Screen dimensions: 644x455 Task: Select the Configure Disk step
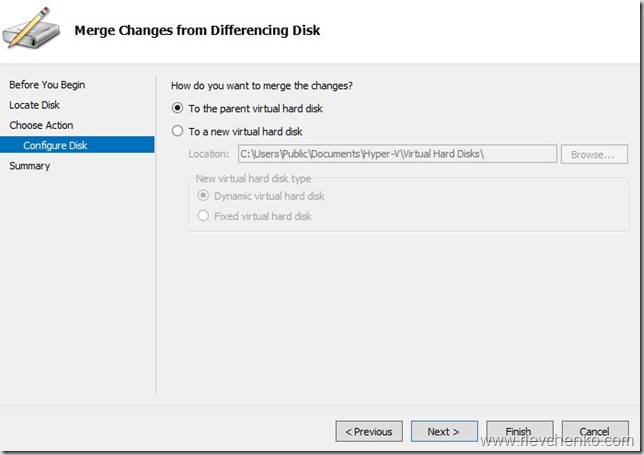click(55, 145)
